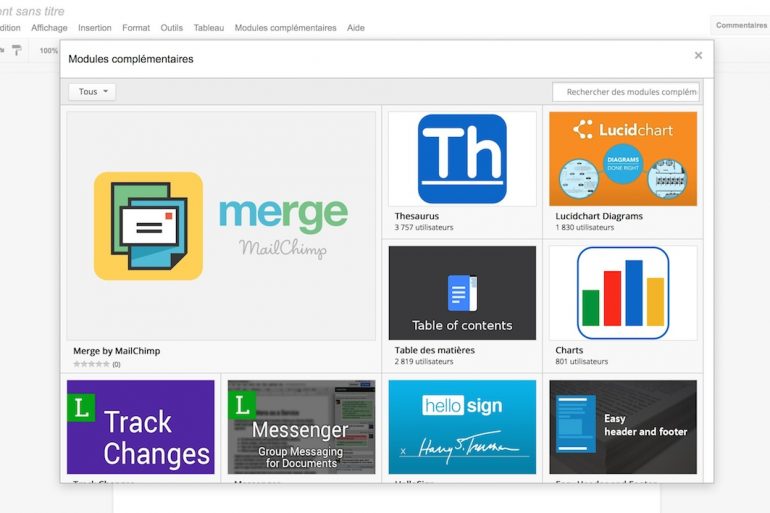The image size is (770, 513).
Task: Open the Insertion menu
Action: (95, 28)
